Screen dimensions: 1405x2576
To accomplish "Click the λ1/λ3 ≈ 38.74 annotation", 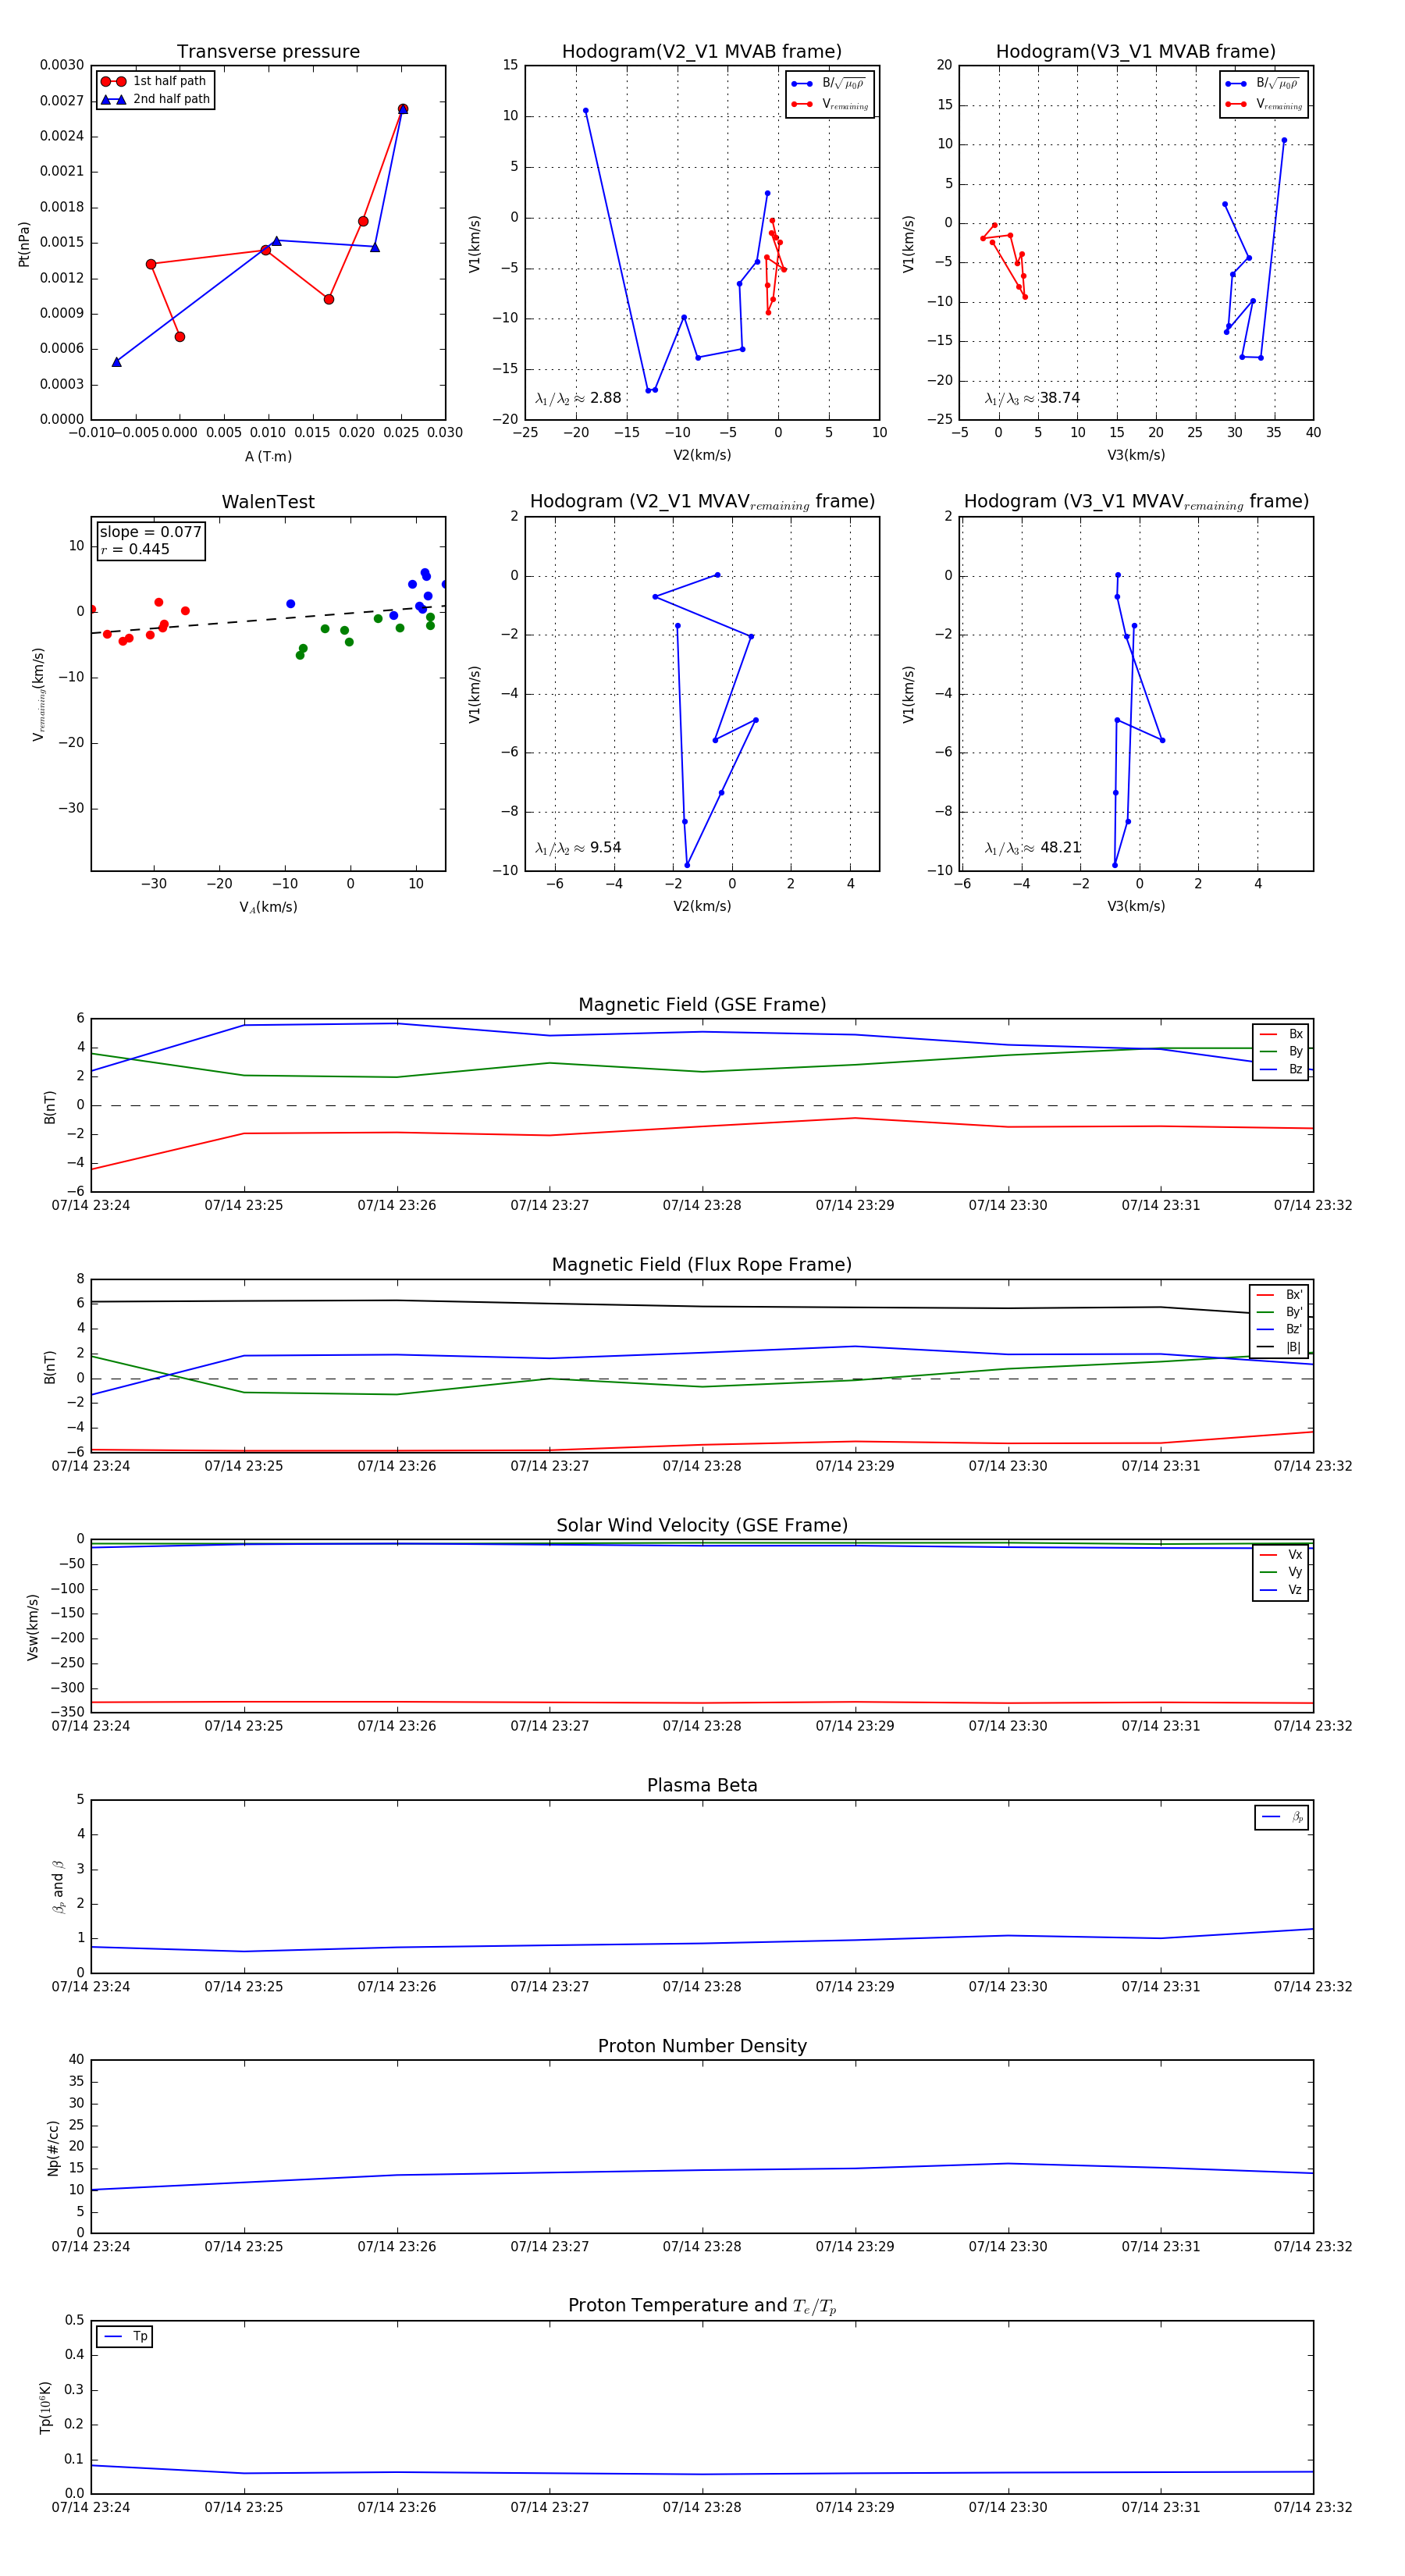I will (1032, 398).
